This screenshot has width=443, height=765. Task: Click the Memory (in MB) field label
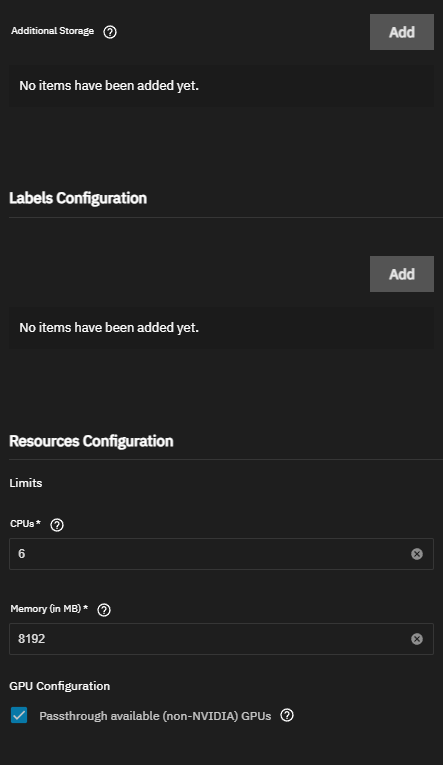point(49,609)
